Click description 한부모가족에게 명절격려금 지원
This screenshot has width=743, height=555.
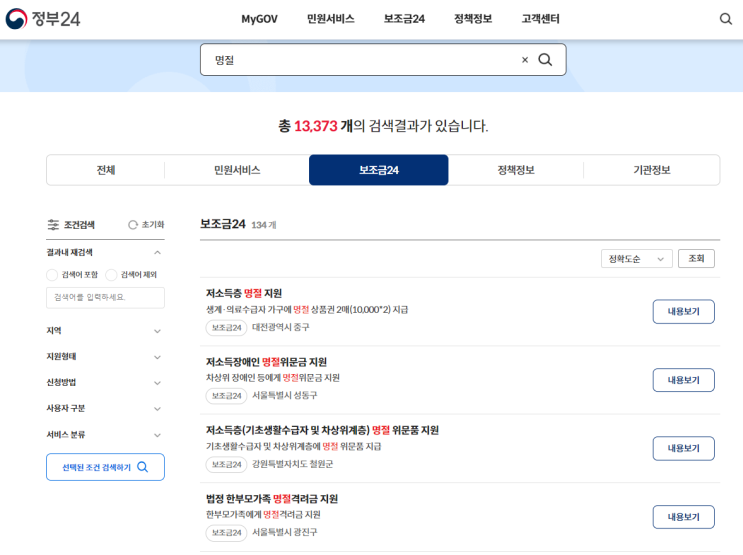click(263, 515)
